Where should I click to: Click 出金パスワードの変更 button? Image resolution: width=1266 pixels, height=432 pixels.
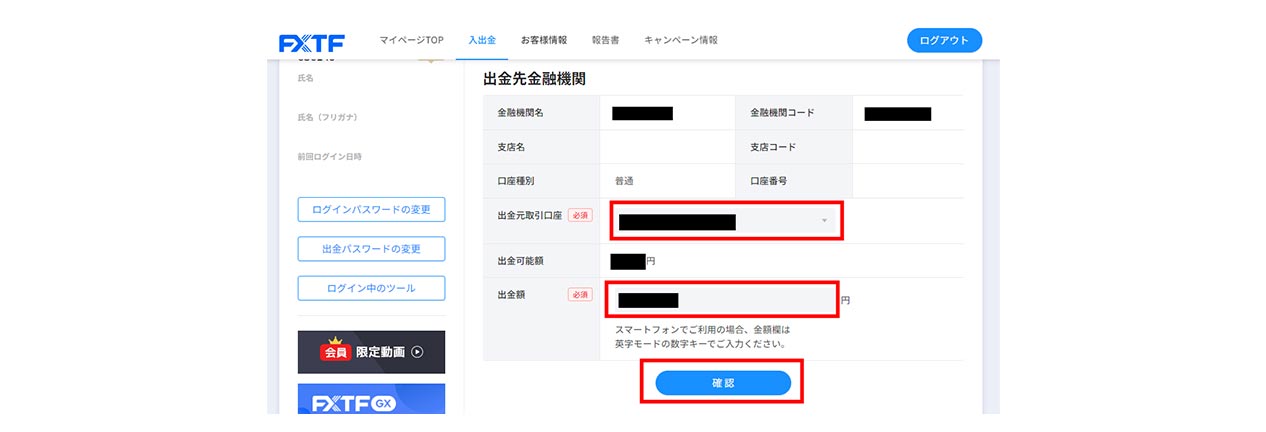pos(371,249)
